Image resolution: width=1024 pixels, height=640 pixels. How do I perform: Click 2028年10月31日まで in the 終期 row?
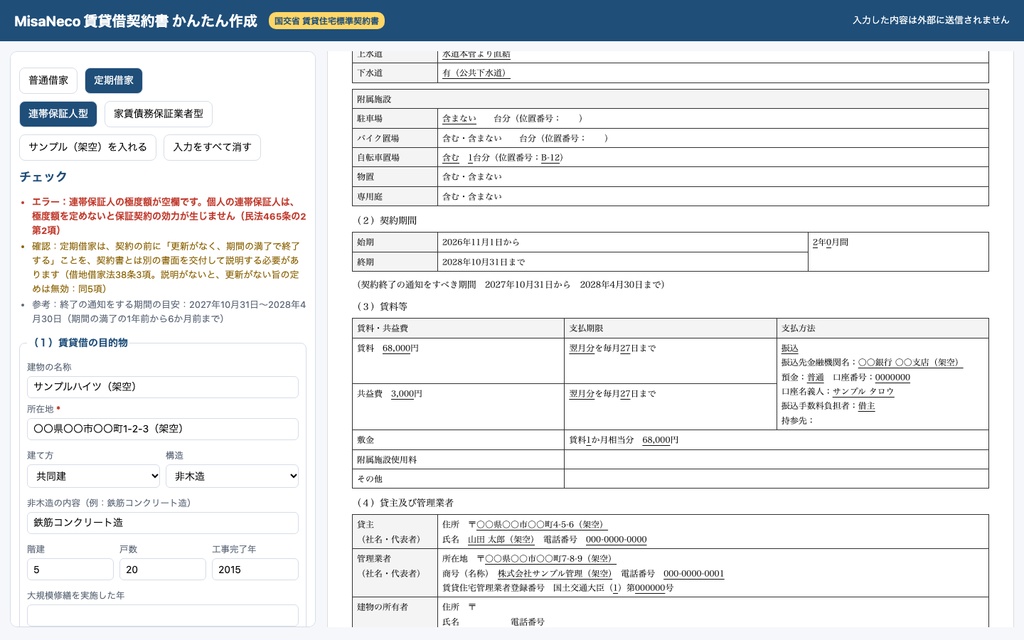pyautogui.click(x=483, y=262)
